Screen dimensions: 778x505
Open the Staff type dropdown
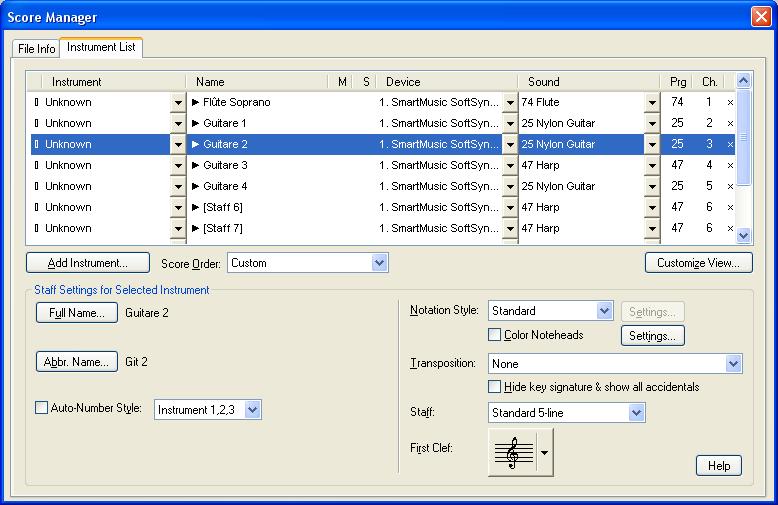[x=636, y=413]
